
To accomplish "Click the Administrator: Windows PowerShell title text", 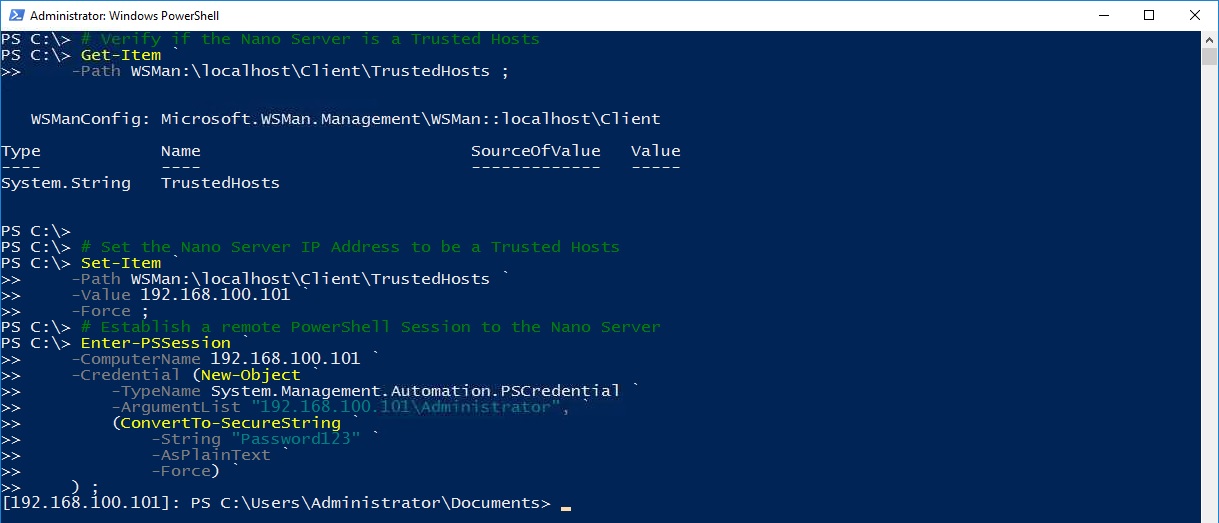I will click(125, 16).
